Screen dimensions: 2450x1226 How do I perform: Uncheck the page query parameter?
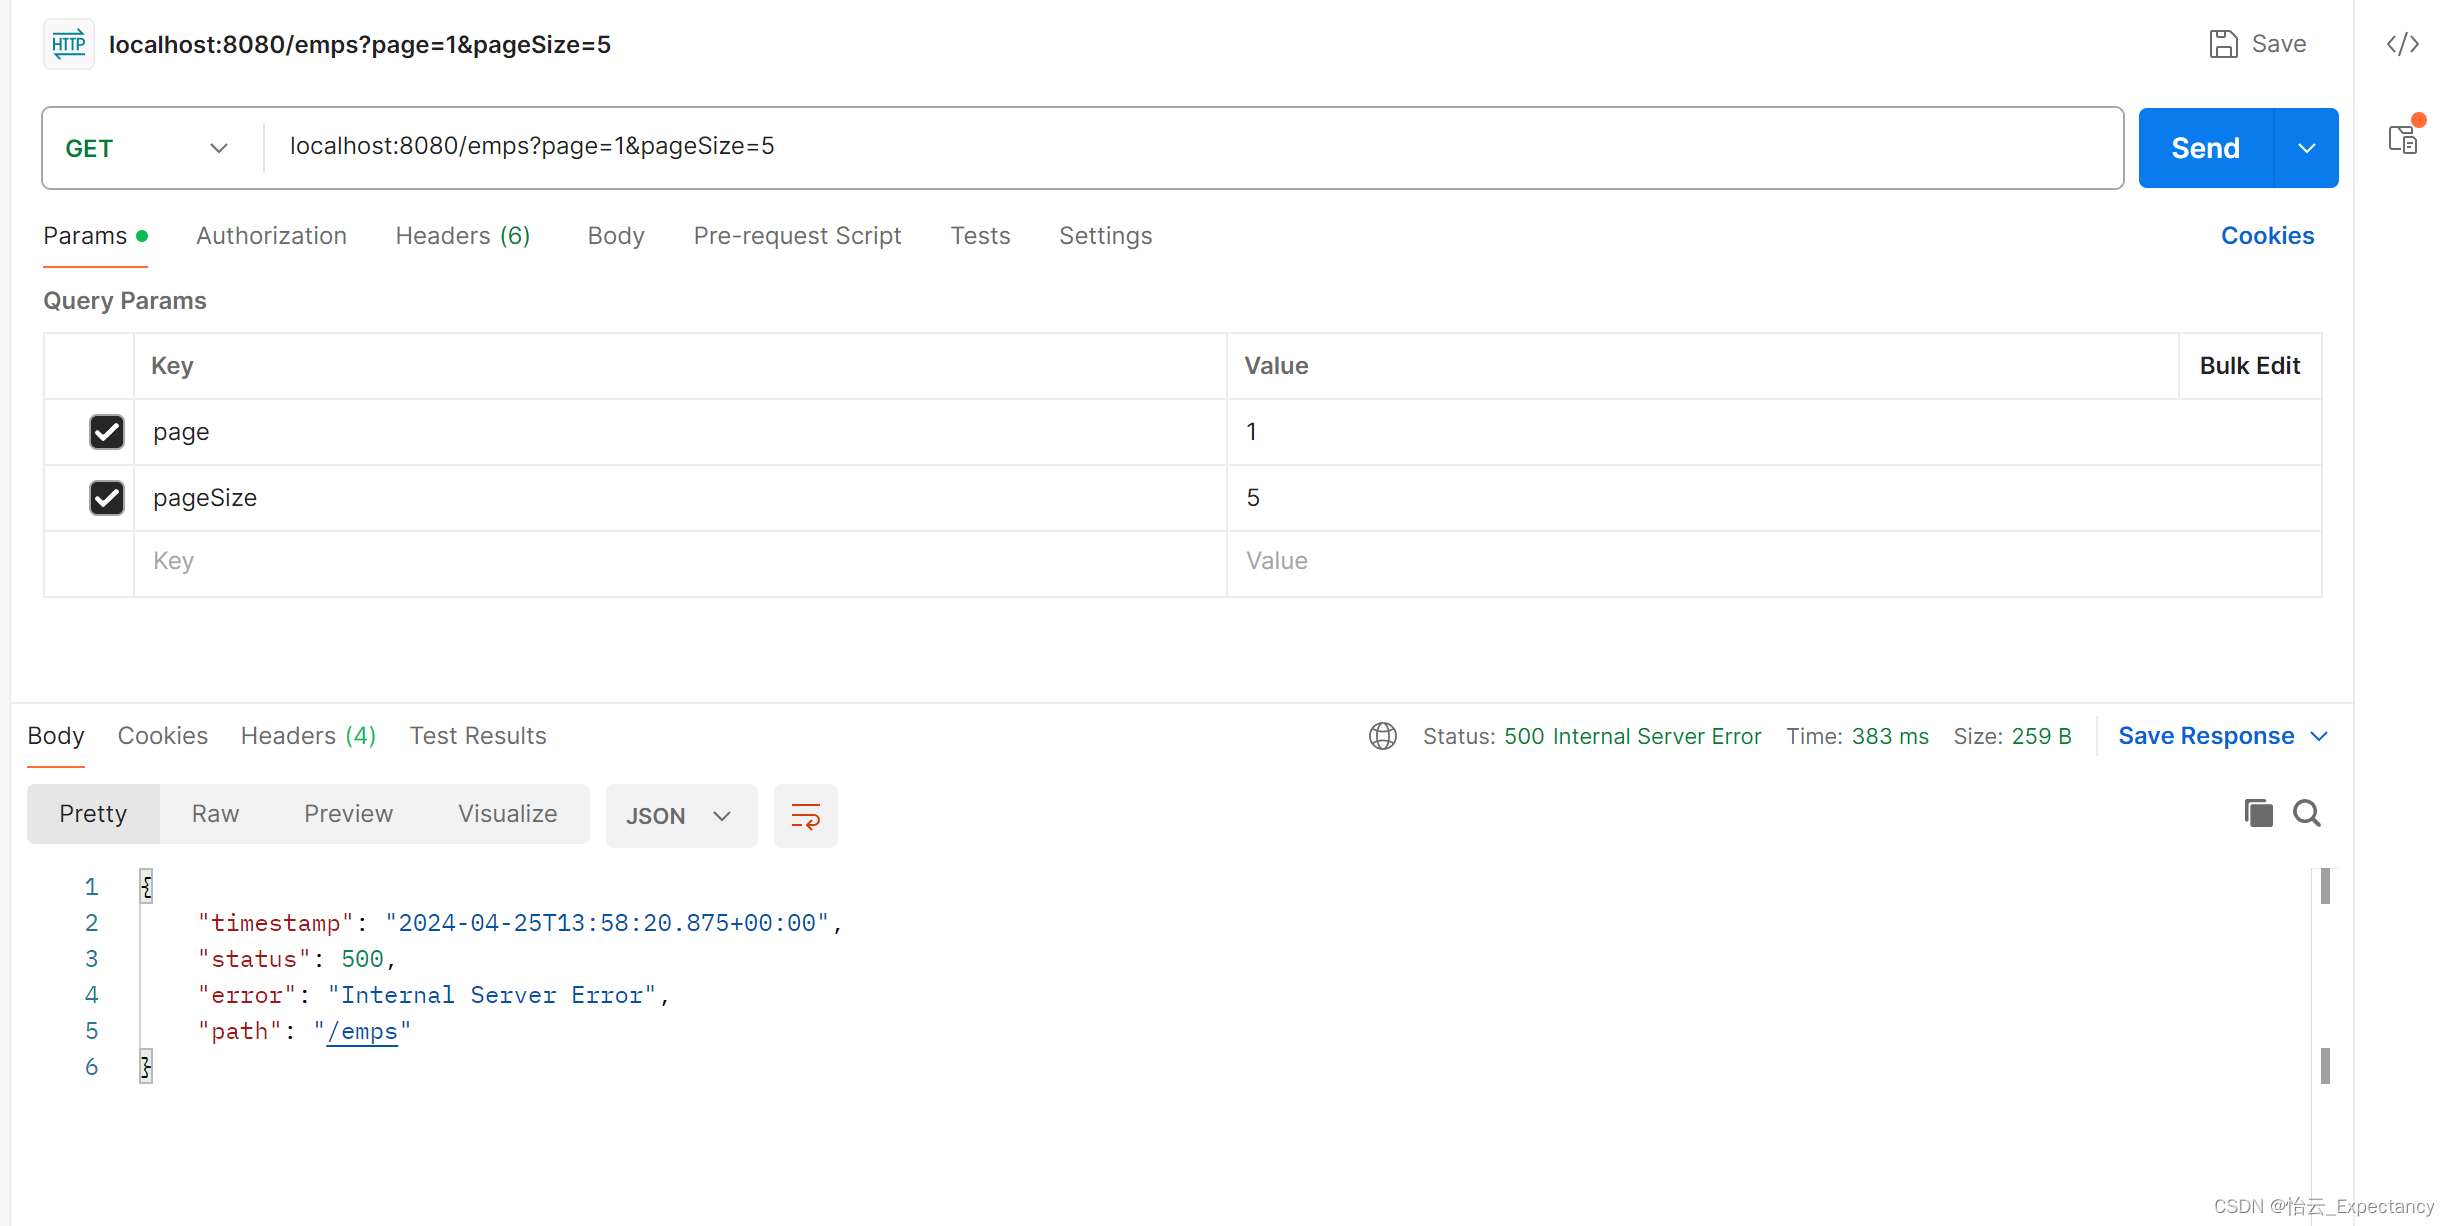[x=106, y=431]
